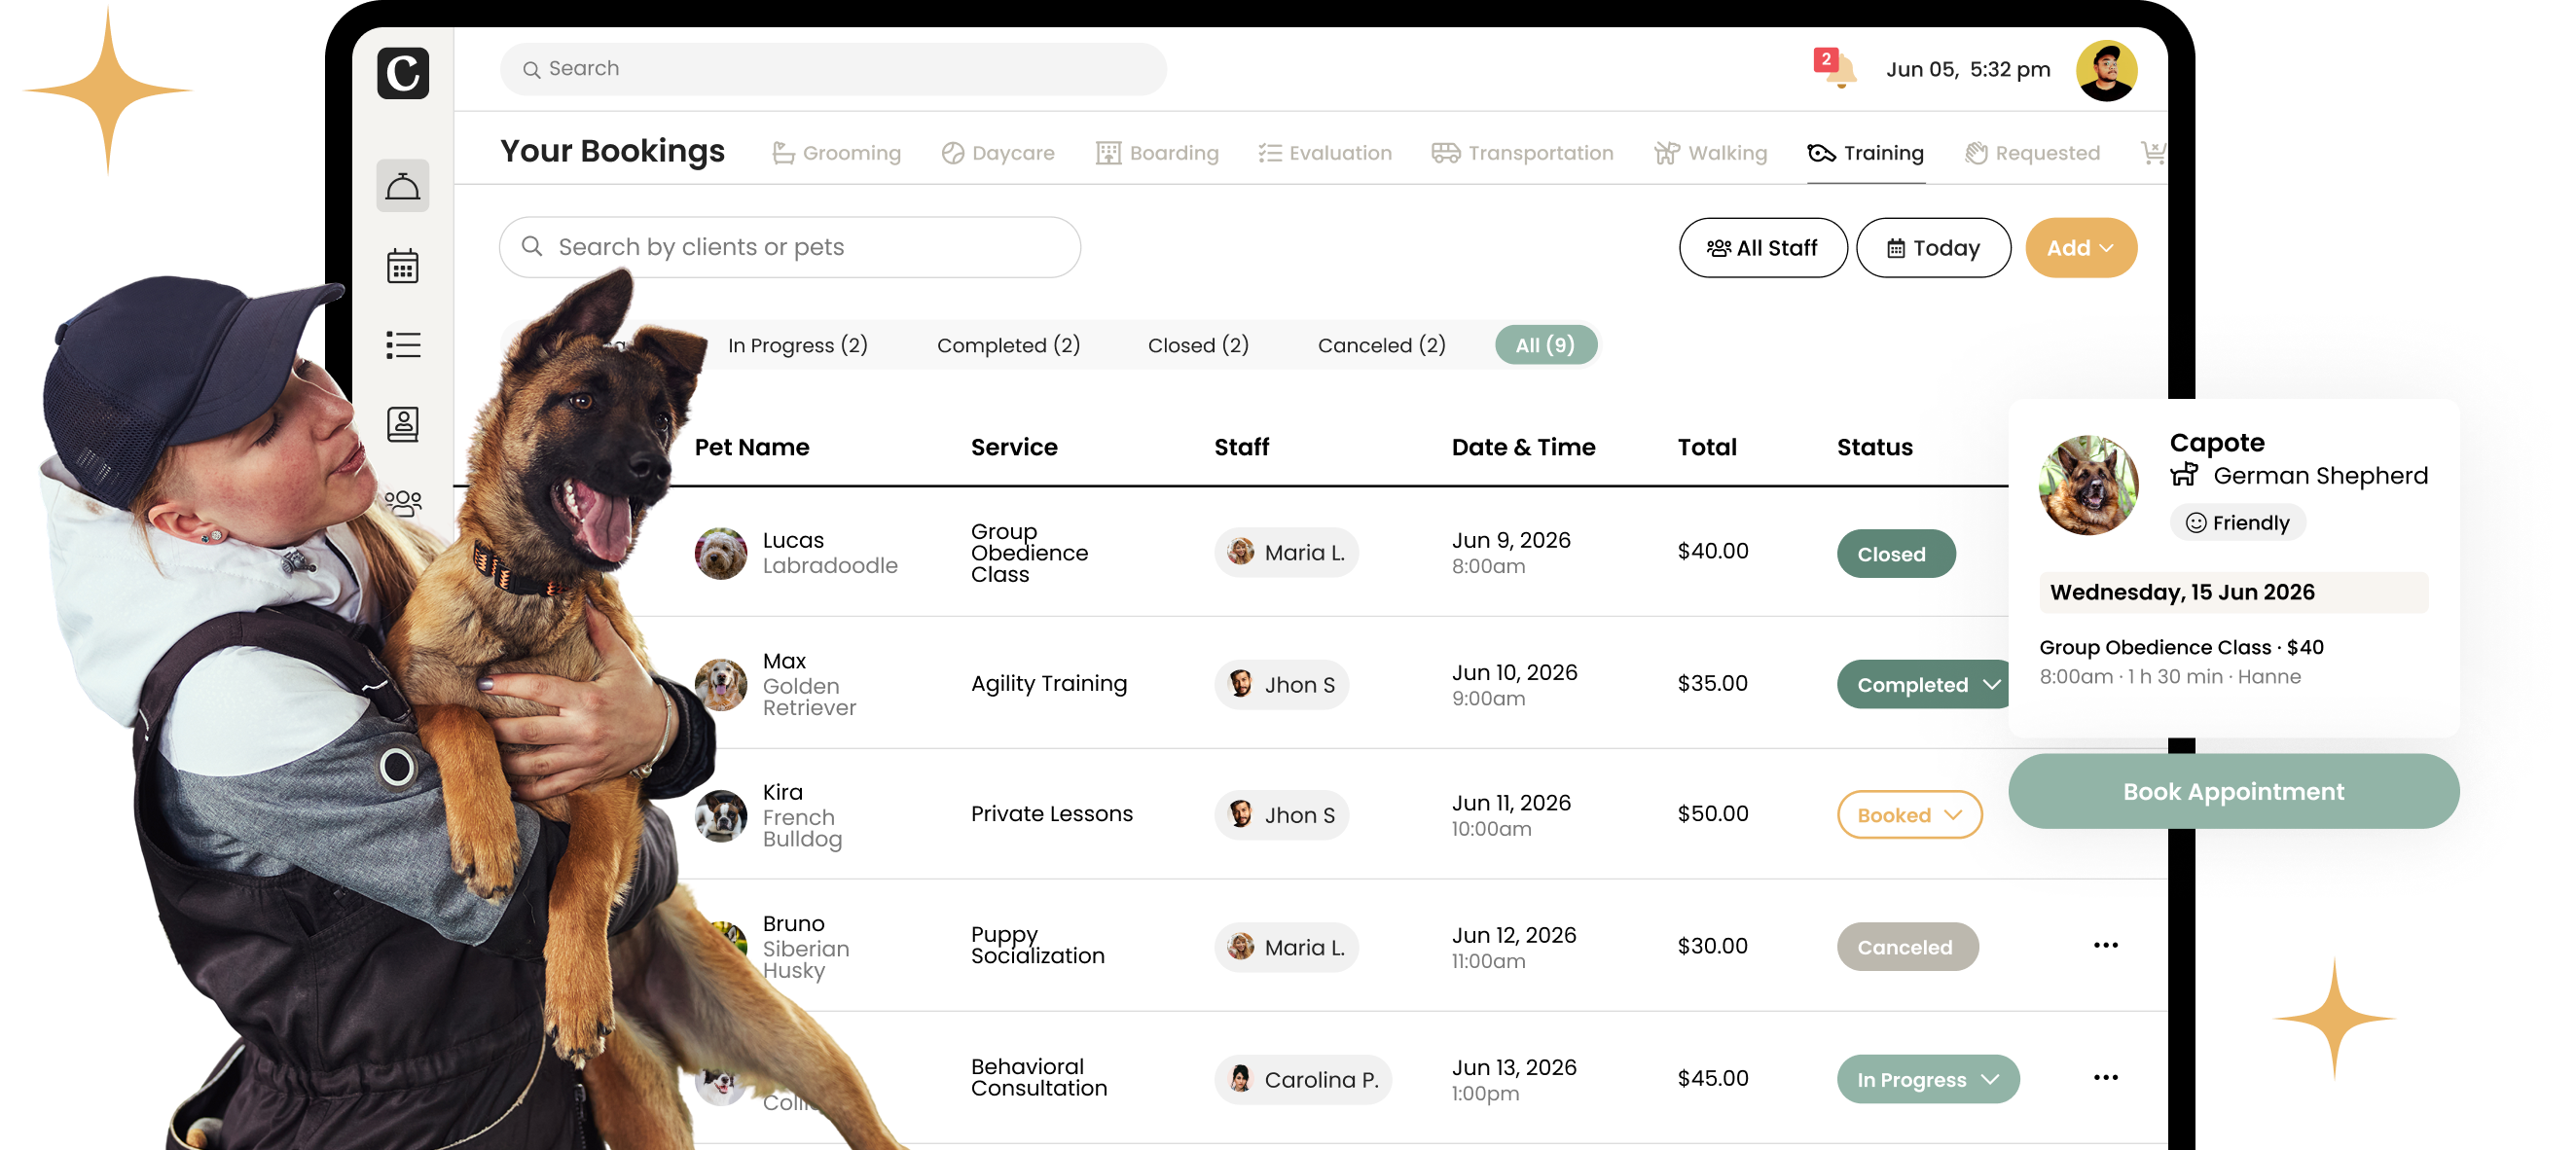Expand the Add dropdown button

(2080, 248)
